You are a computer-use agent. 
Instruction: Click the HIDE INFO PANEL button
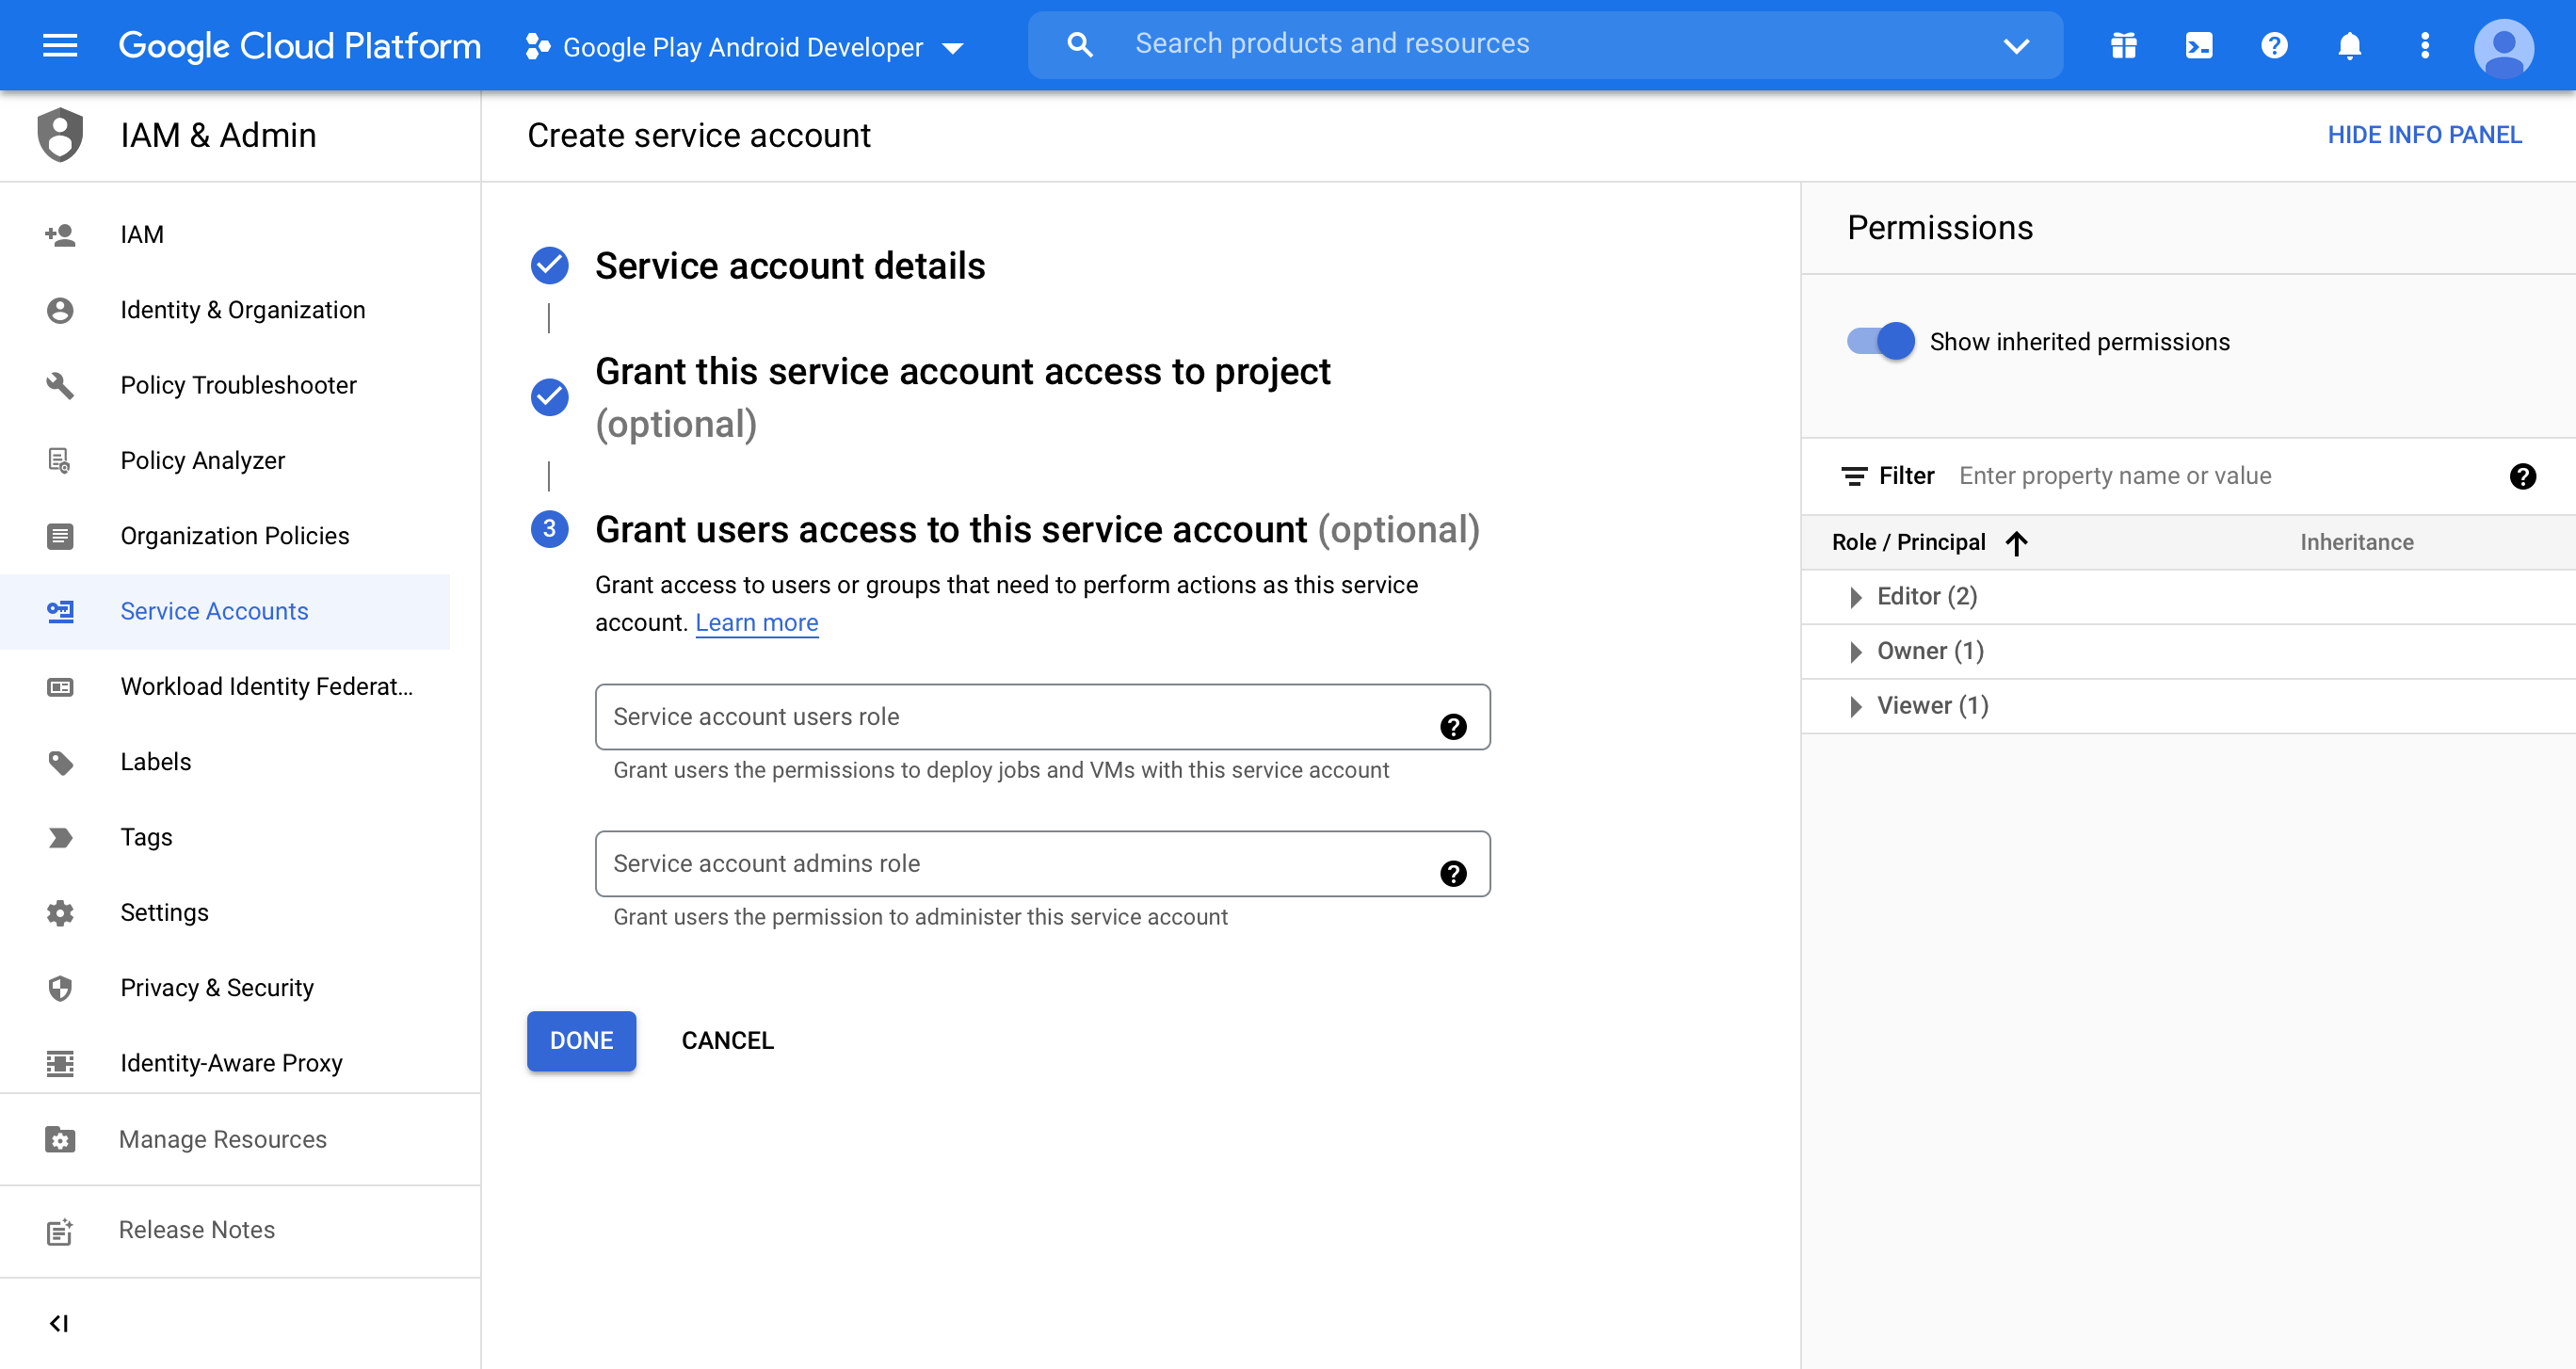click(2423, 135)
